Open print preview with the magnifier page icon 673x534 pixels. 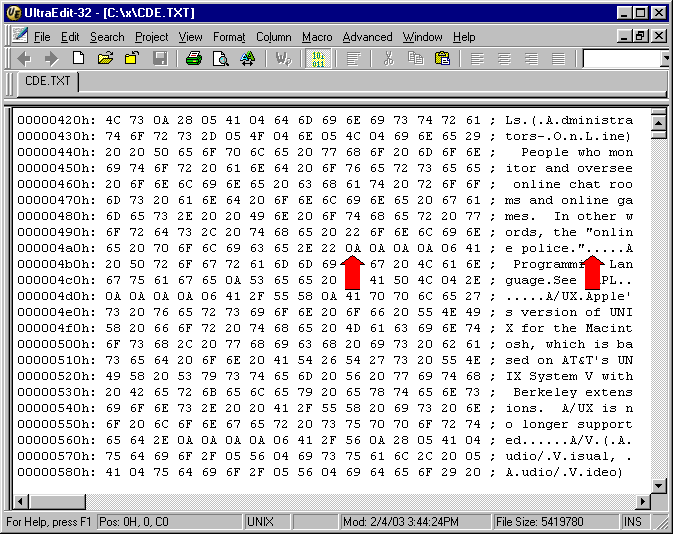tap(221, 58)
